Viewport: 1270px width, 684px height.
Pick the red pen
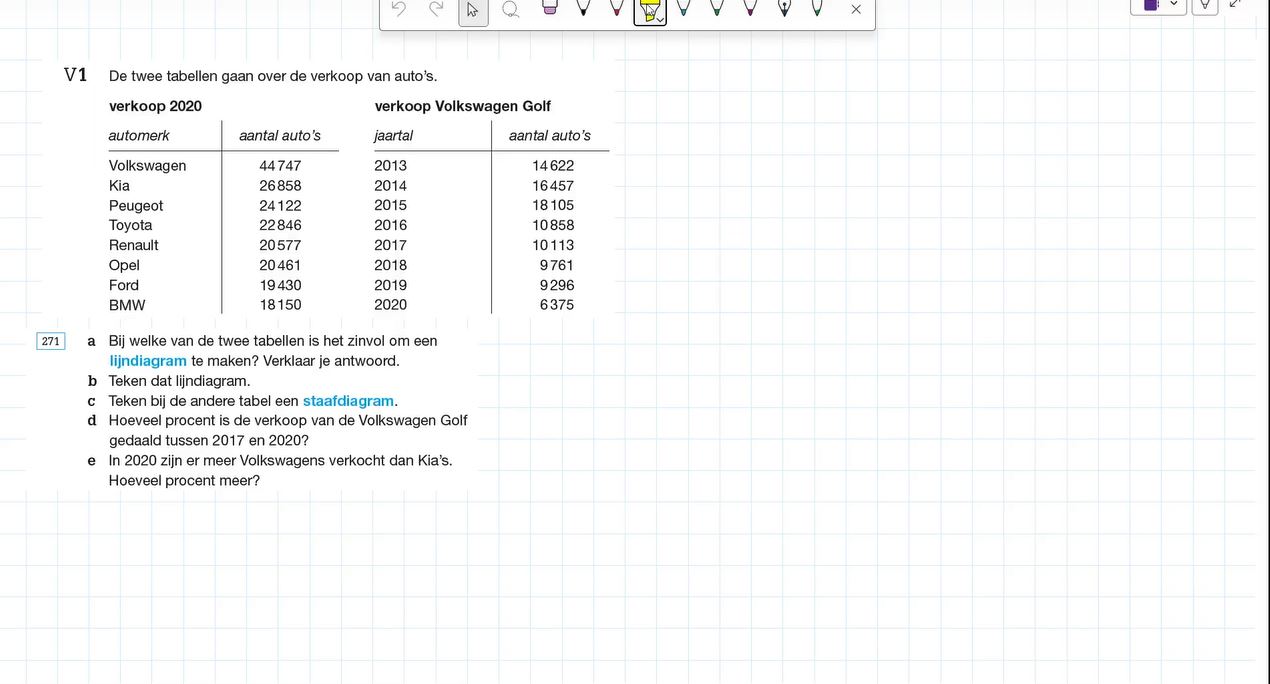(x=616, y=8)
